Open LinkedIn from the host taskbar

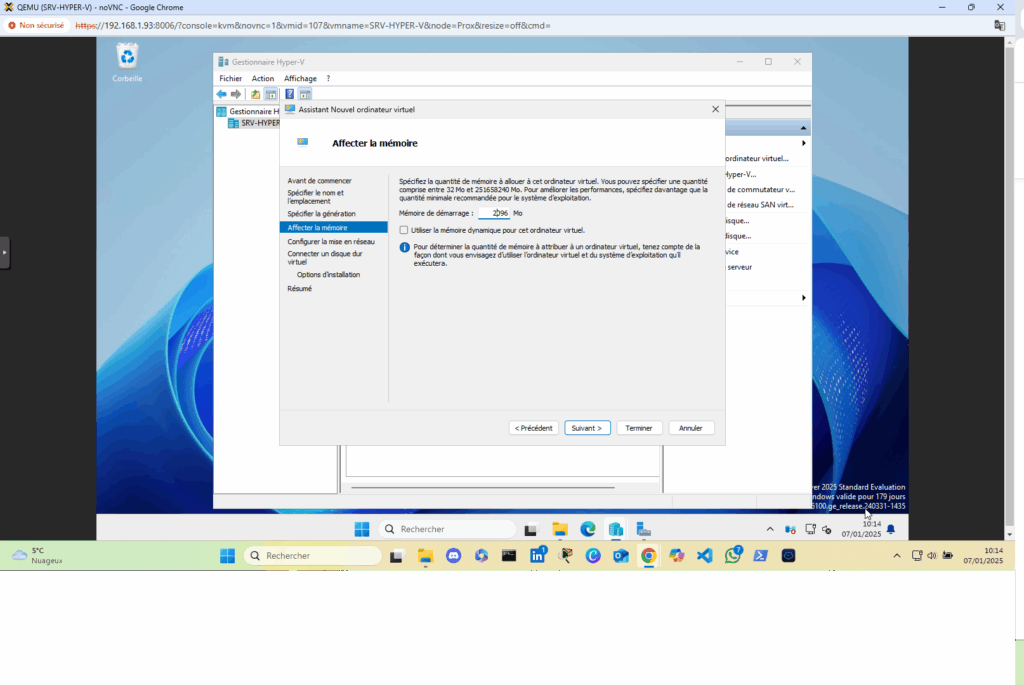[538, 556]
